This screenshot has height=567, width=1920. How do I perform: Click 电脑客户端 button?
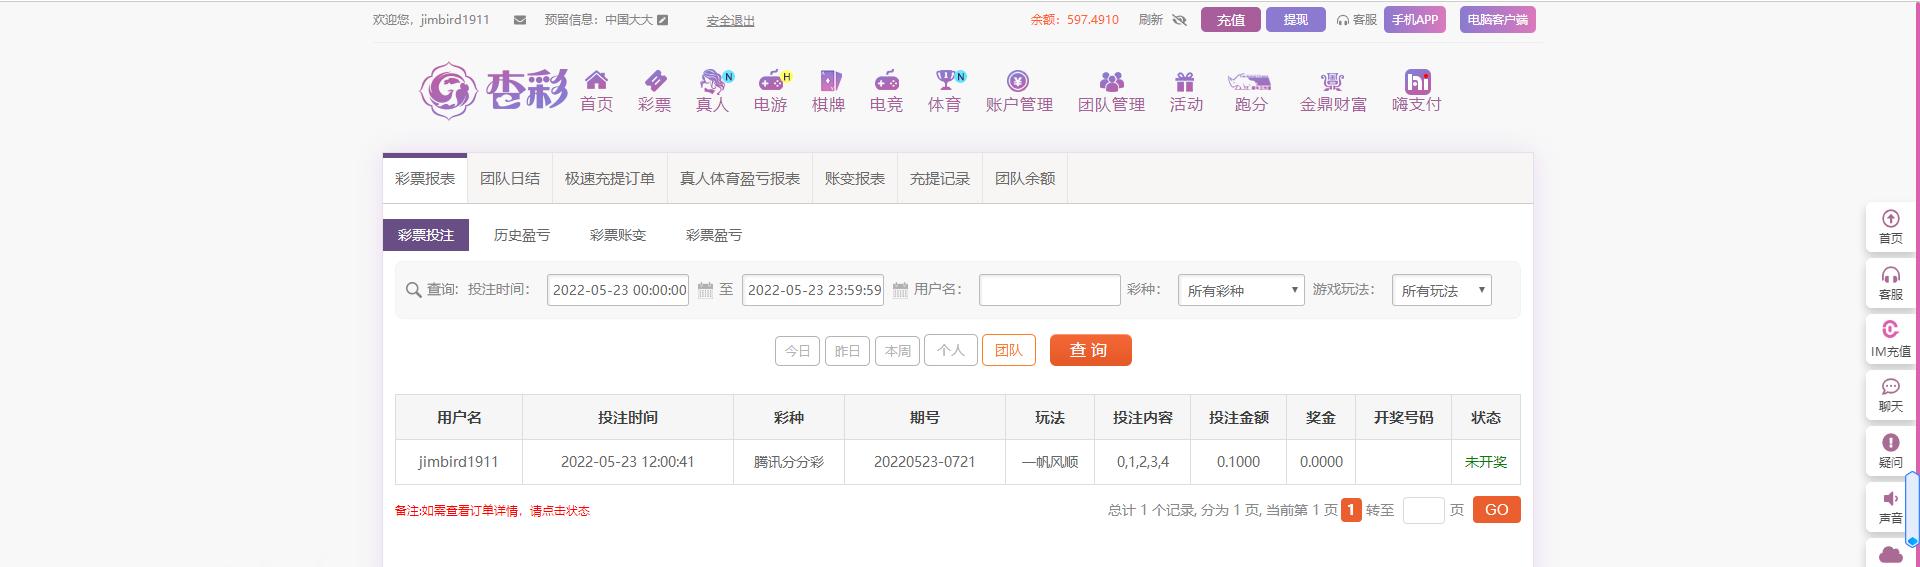[1498, 20]
